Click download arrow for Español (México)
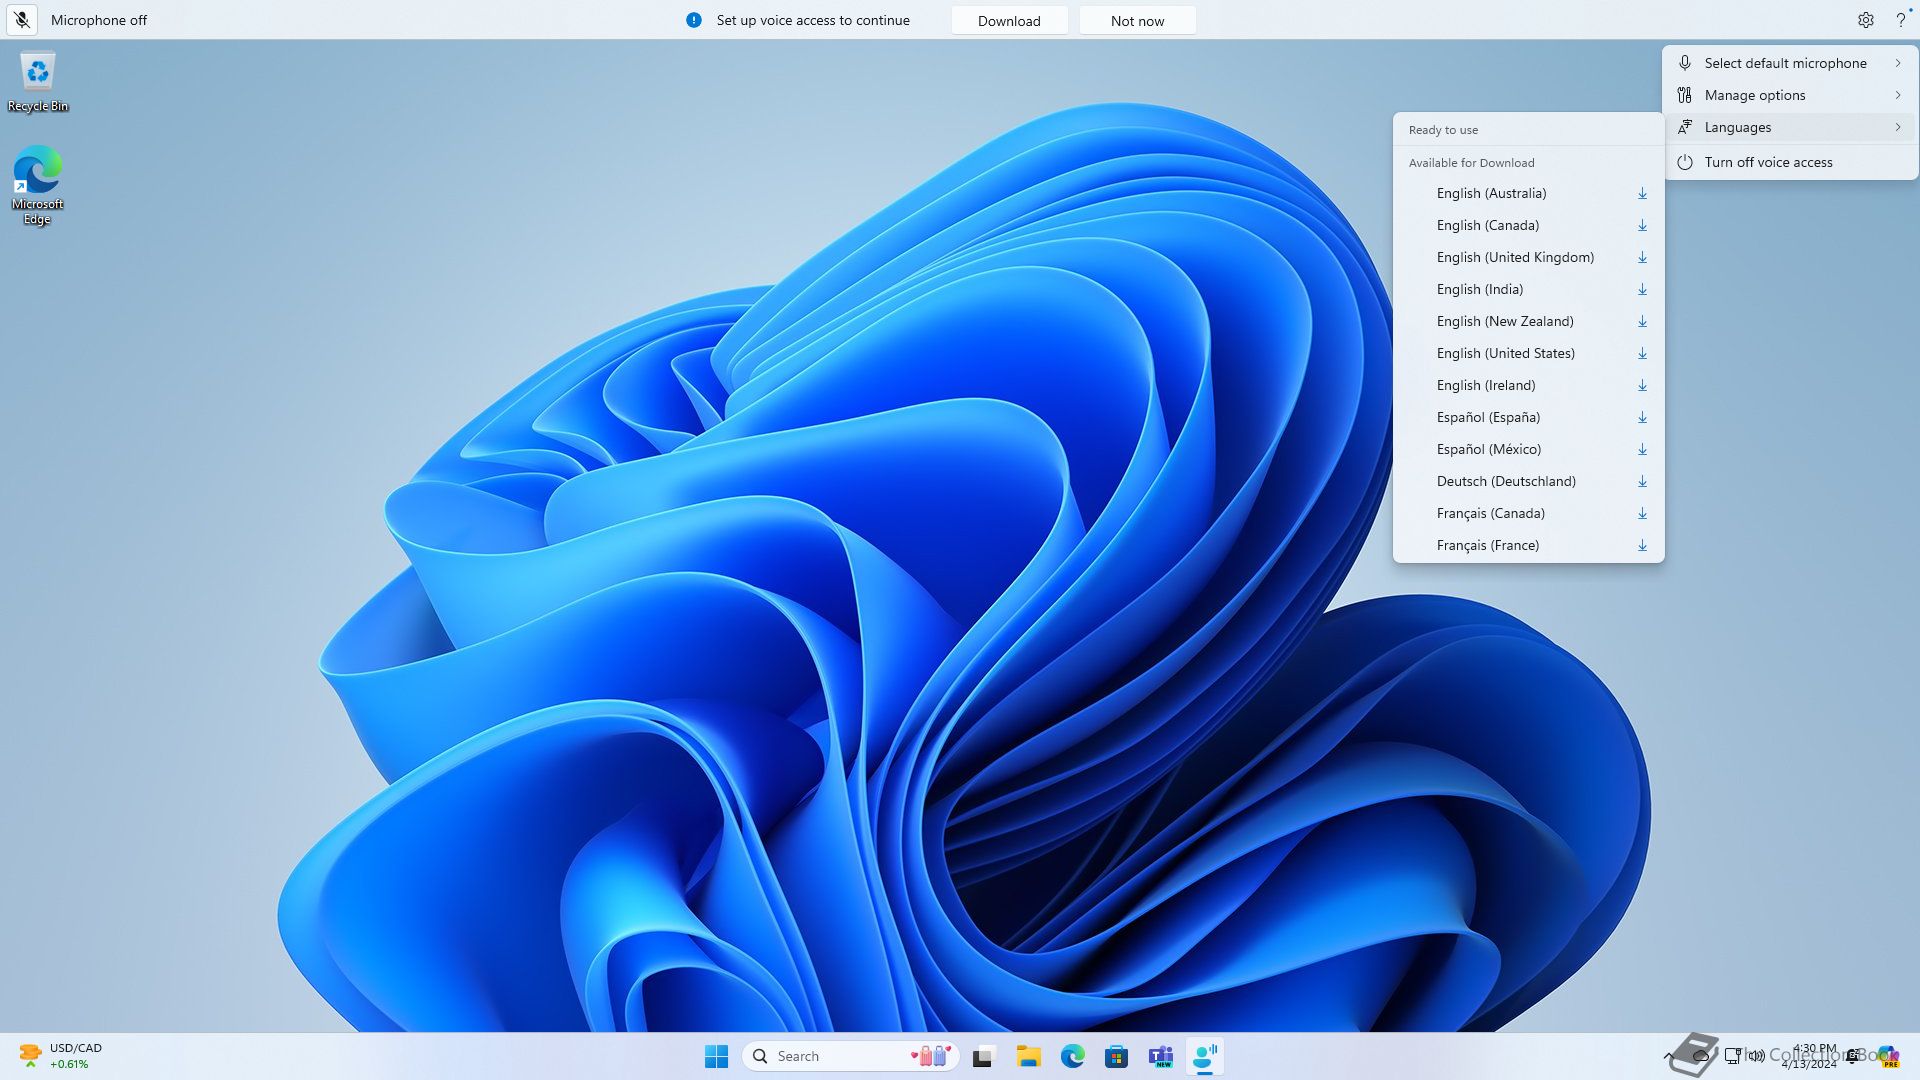The width and height of the screenshot is (1920, 1080). tap(1642, 449)
